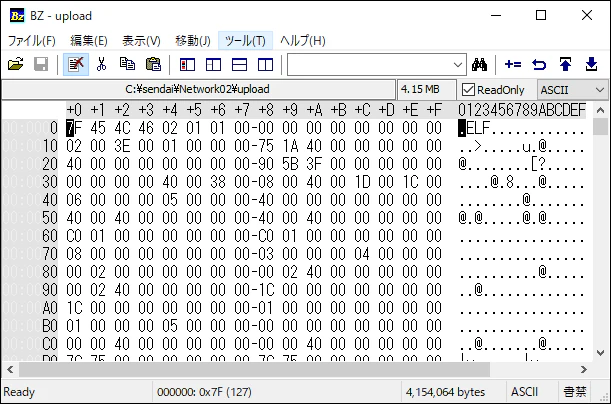Toggle the ReadOnly checkbox
The width and height of the screenshot is (611, 404).
coord(468,90)
